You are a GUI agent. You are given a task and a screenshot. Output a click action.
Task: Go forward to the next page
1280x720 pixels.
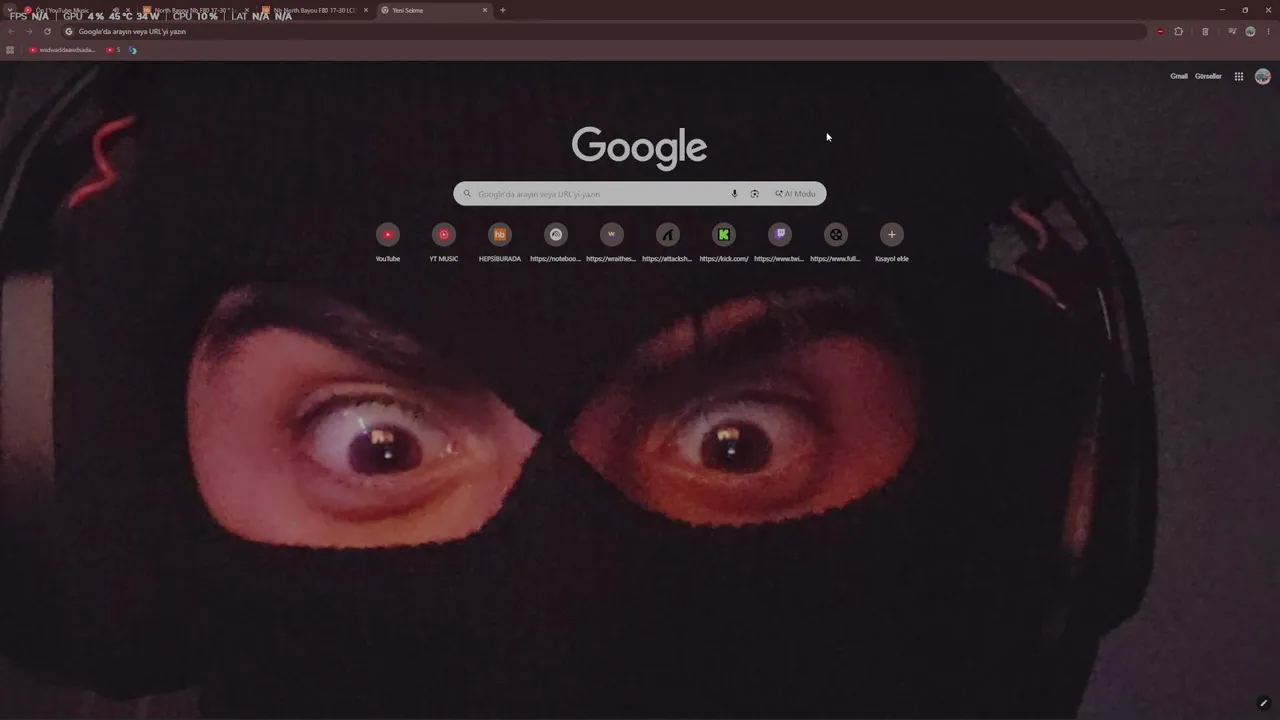coord(29,31)
